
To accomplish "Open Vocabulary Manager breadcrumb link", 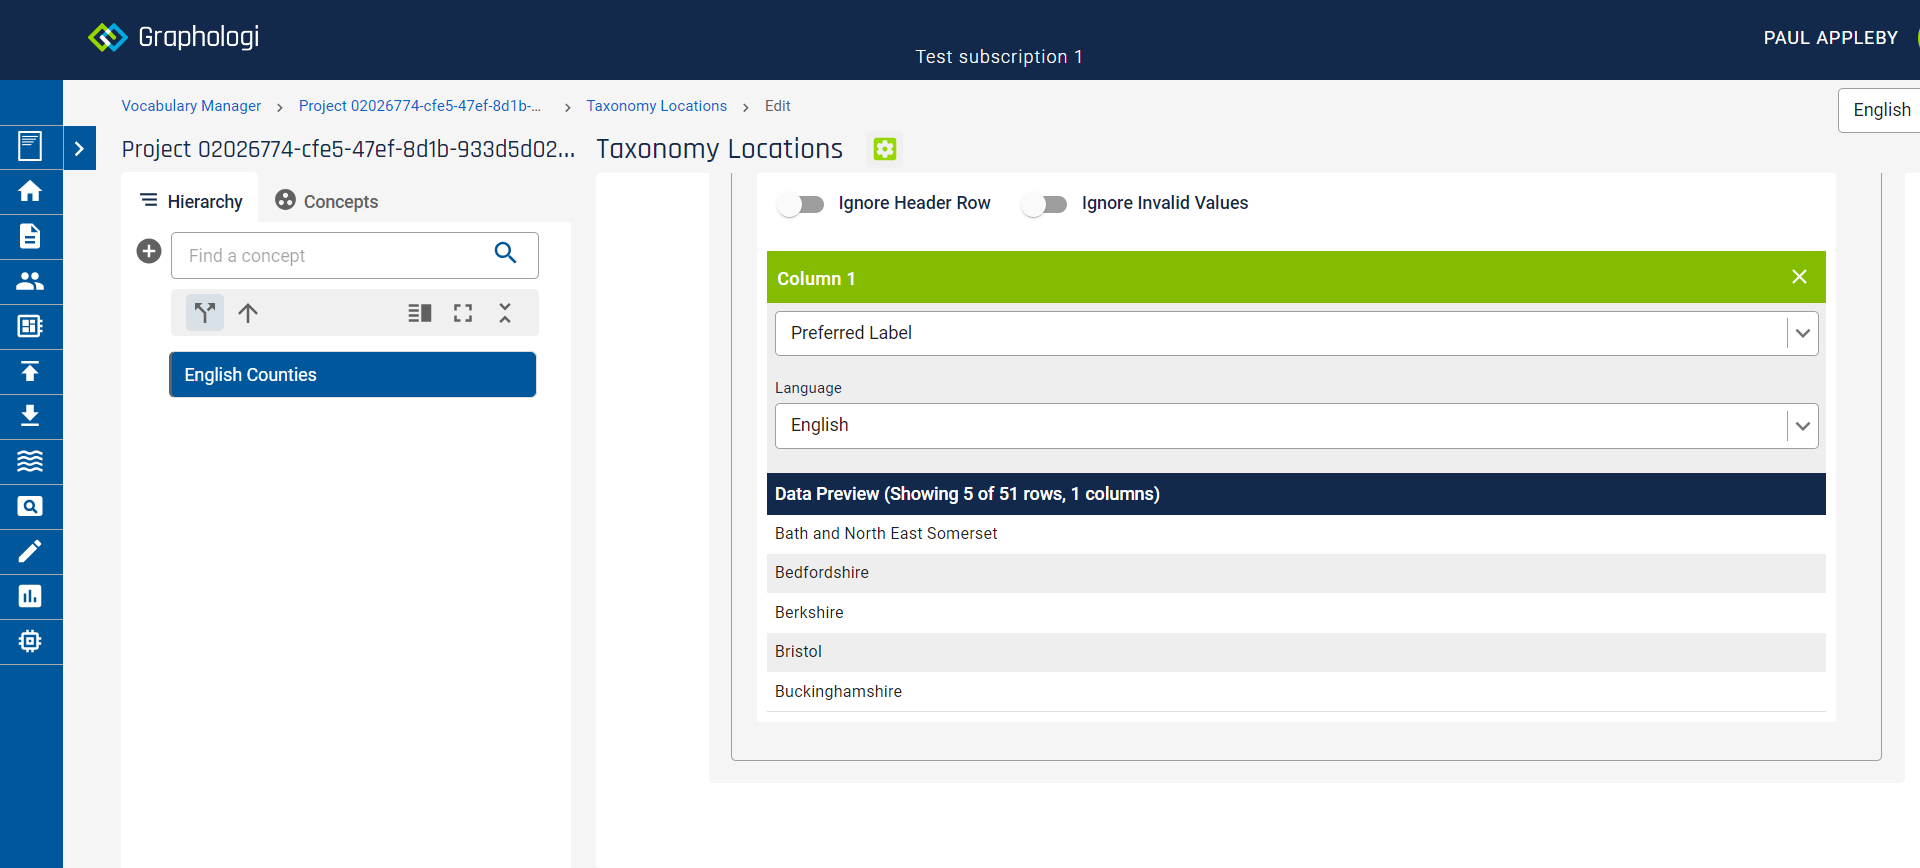I will [x=191, y=106].
